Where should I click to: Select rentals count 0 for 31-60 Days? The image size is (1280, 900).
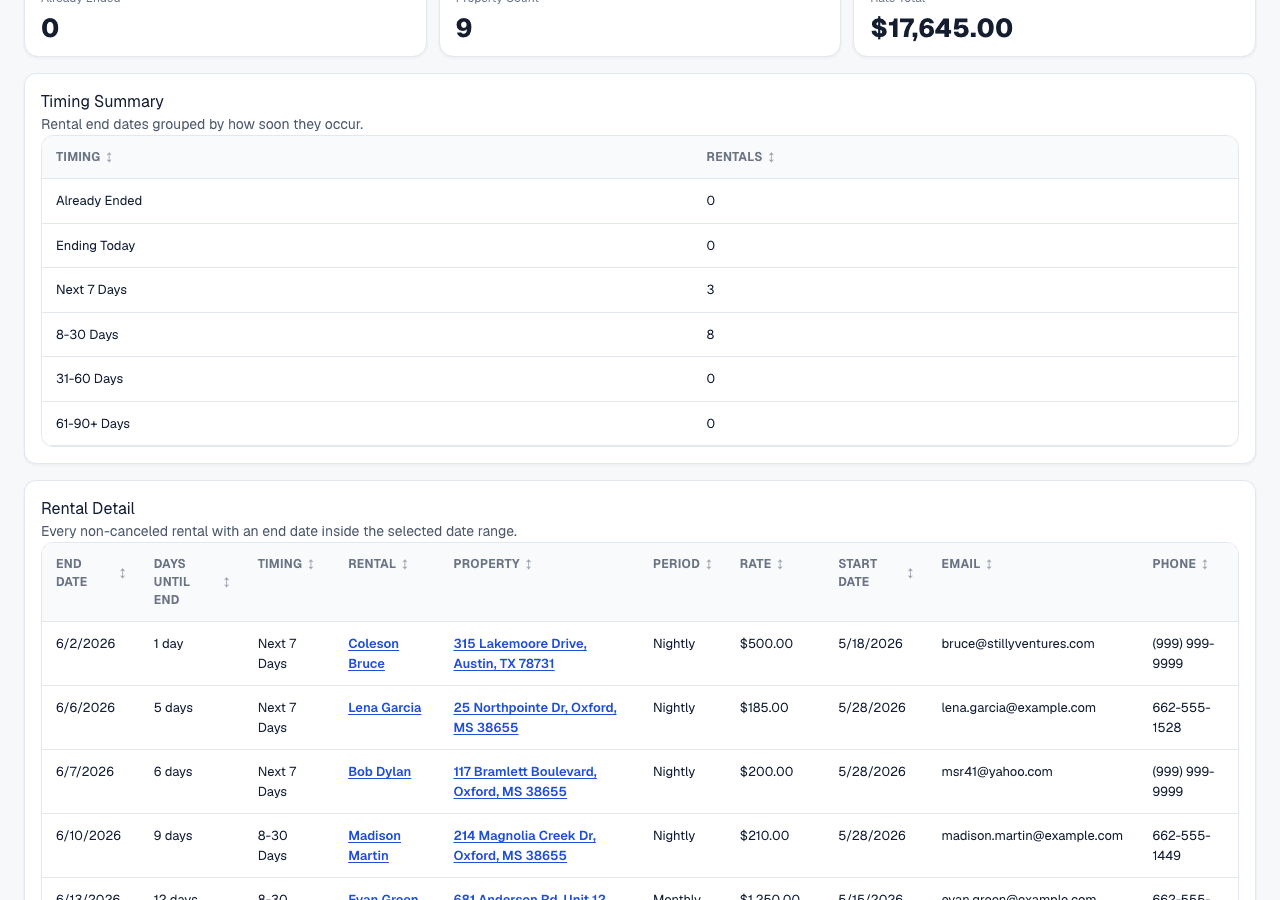[x=710, y=379]
